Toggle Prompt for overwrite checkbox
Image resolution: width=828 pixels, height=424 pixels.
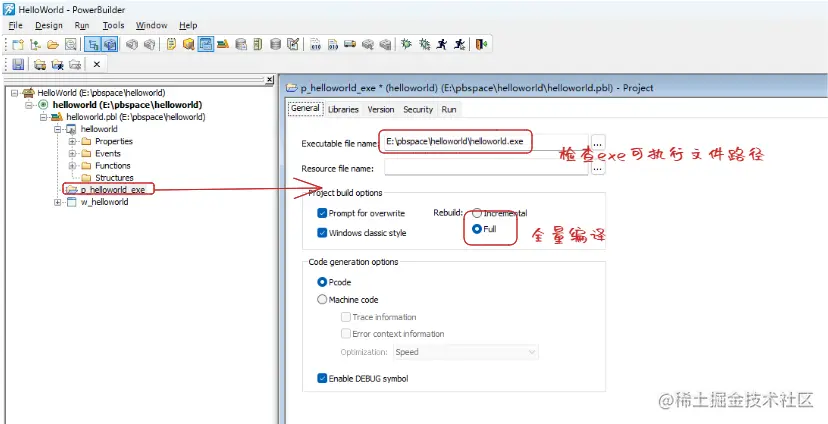tap(322, 213)
